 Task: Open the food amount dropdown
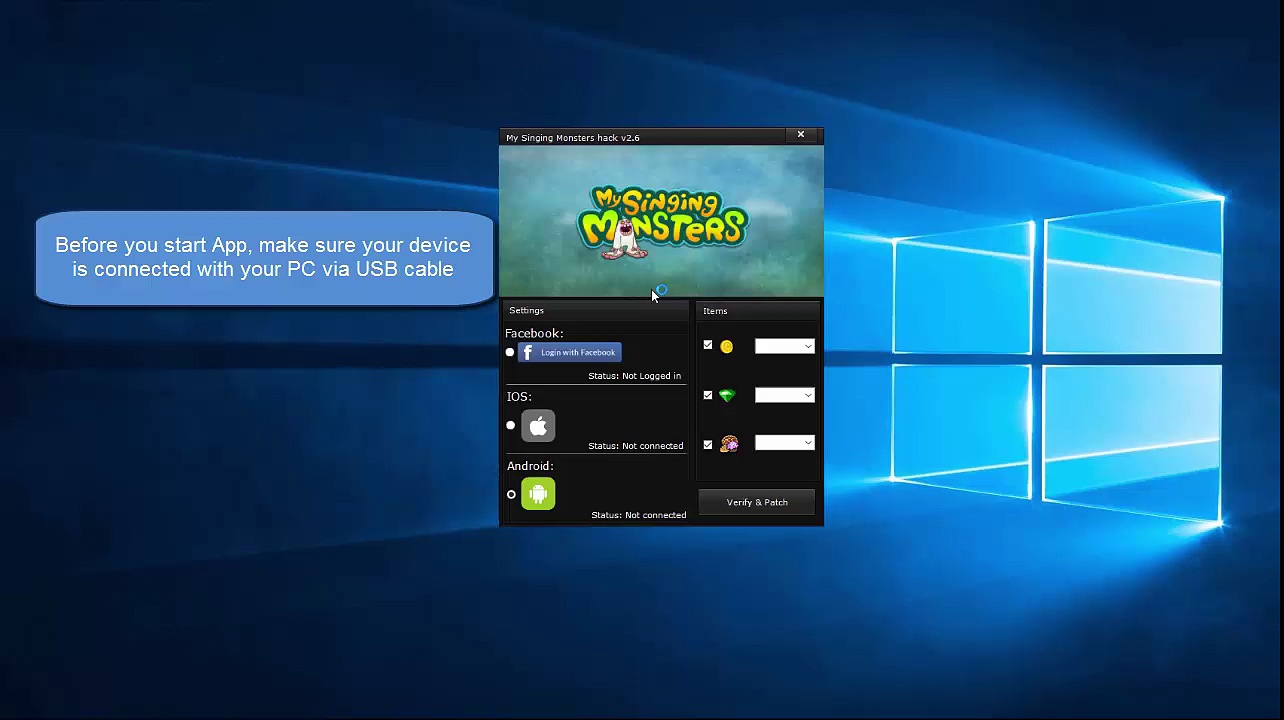pyautogui.click(x=785, y=443)
